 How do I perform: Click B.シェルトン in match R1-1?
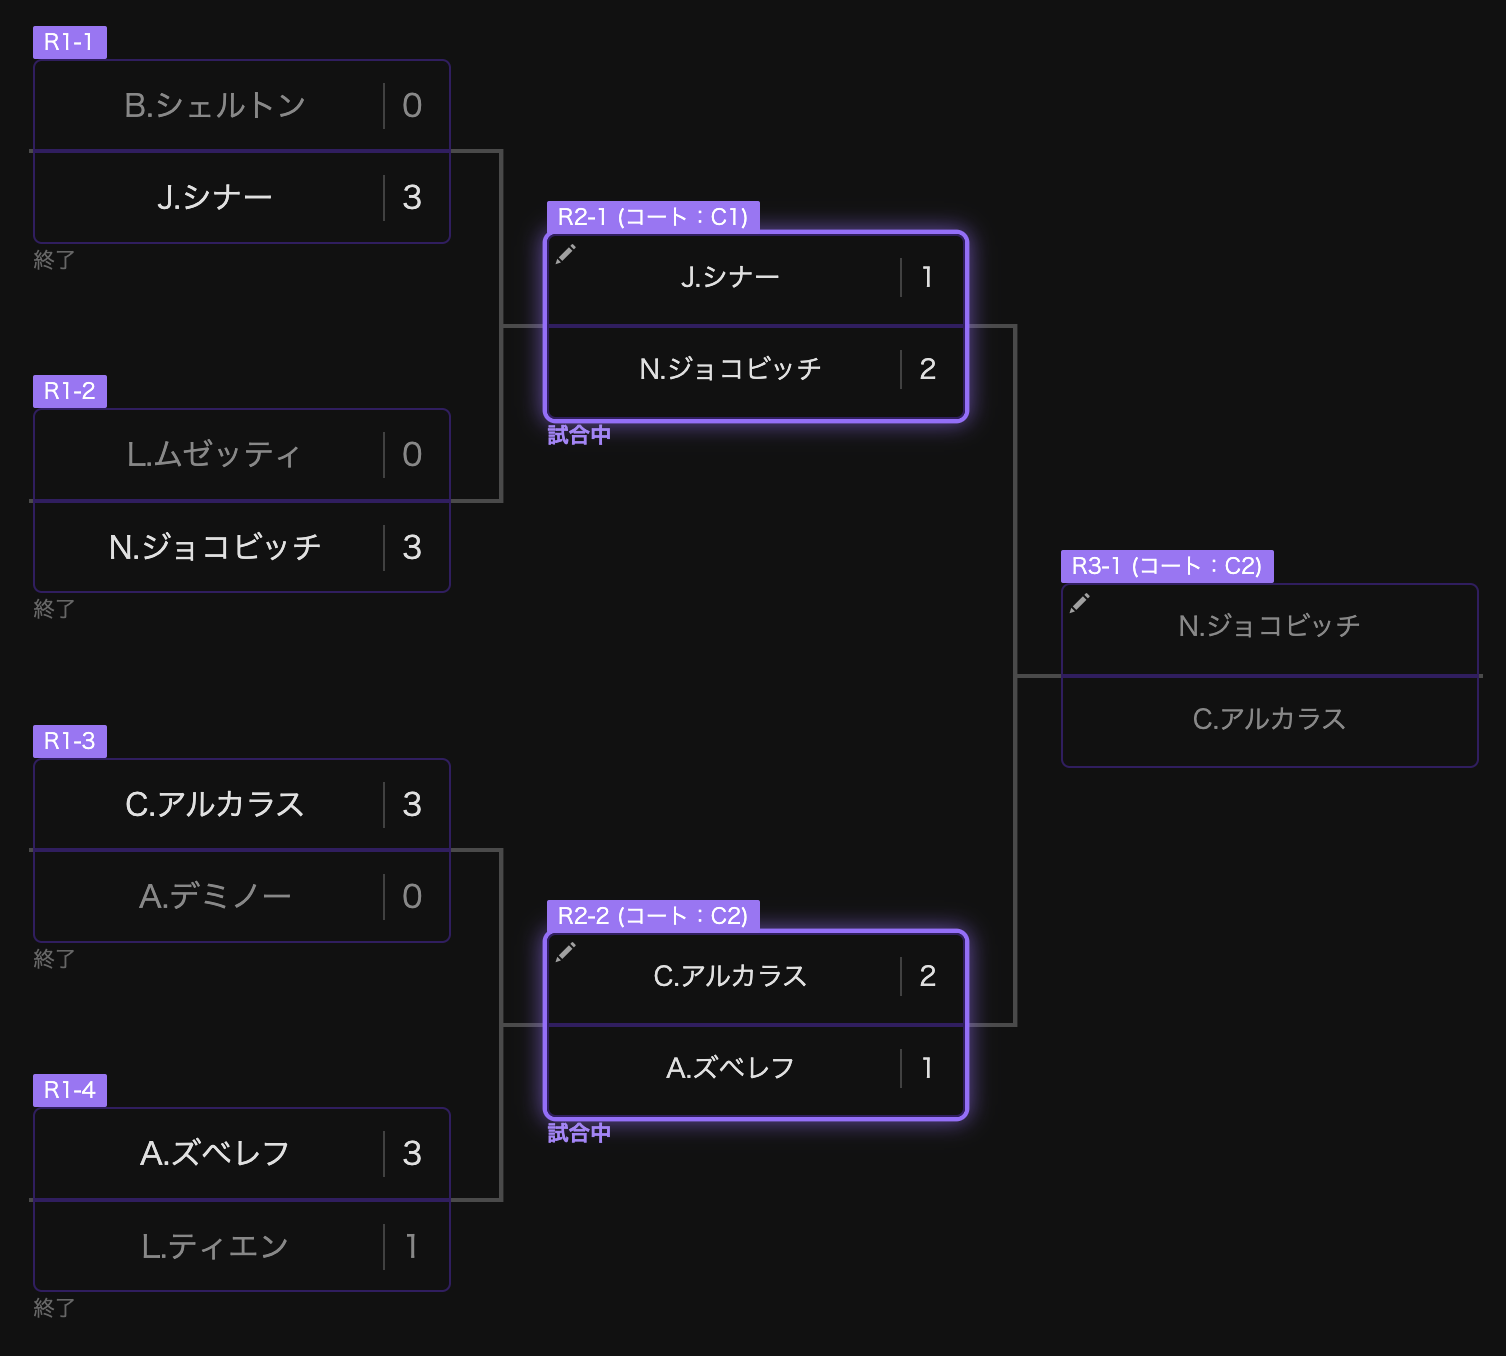click(x=215, y=105)
